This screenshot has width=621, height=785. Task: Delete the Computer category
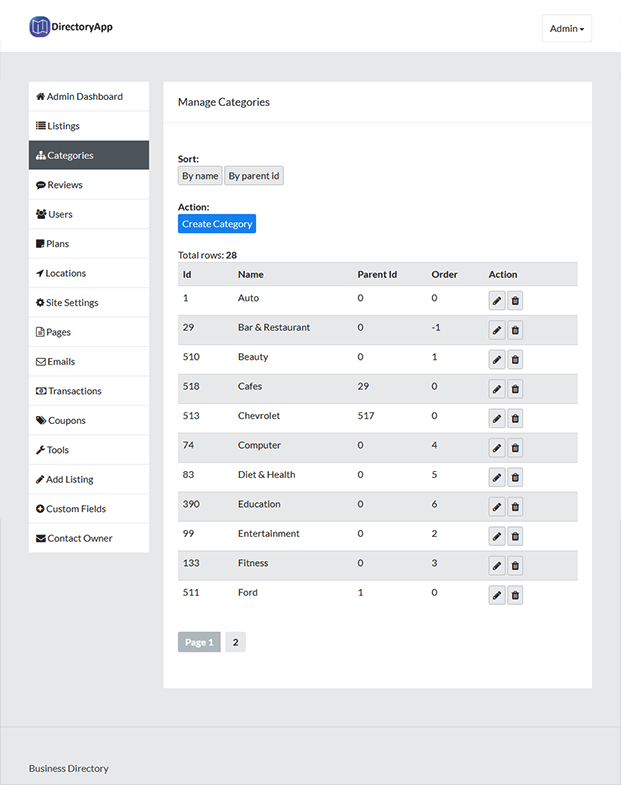click(x=515, y=448)
